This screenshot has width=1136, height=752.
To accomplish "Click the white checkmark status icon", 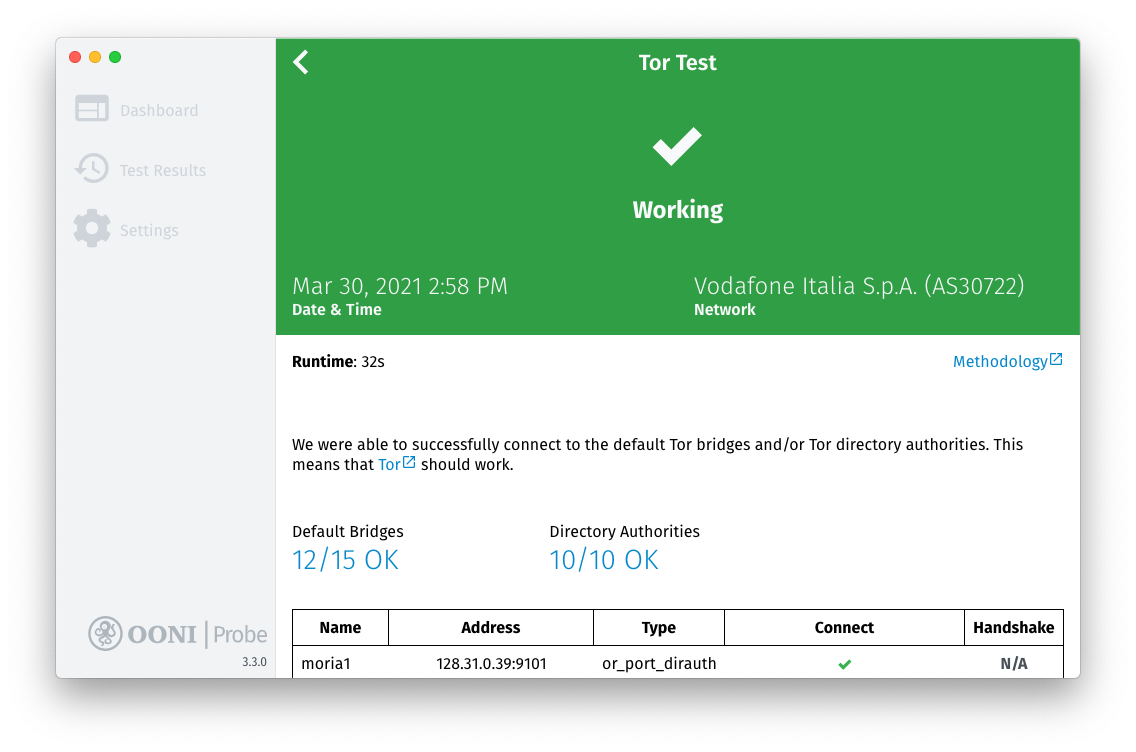I will pyautogui.click(x=677, y=147).
